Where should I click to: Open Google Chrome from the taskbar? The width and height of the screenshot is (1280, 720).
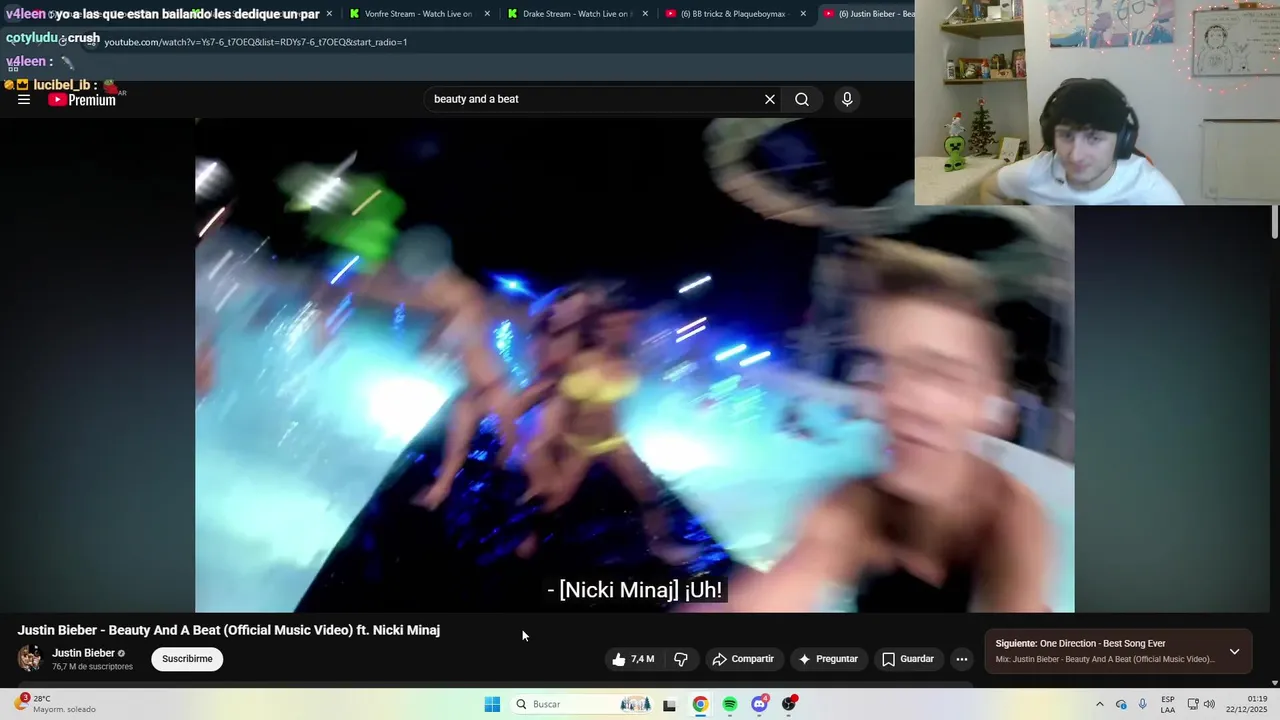(700, 704)
